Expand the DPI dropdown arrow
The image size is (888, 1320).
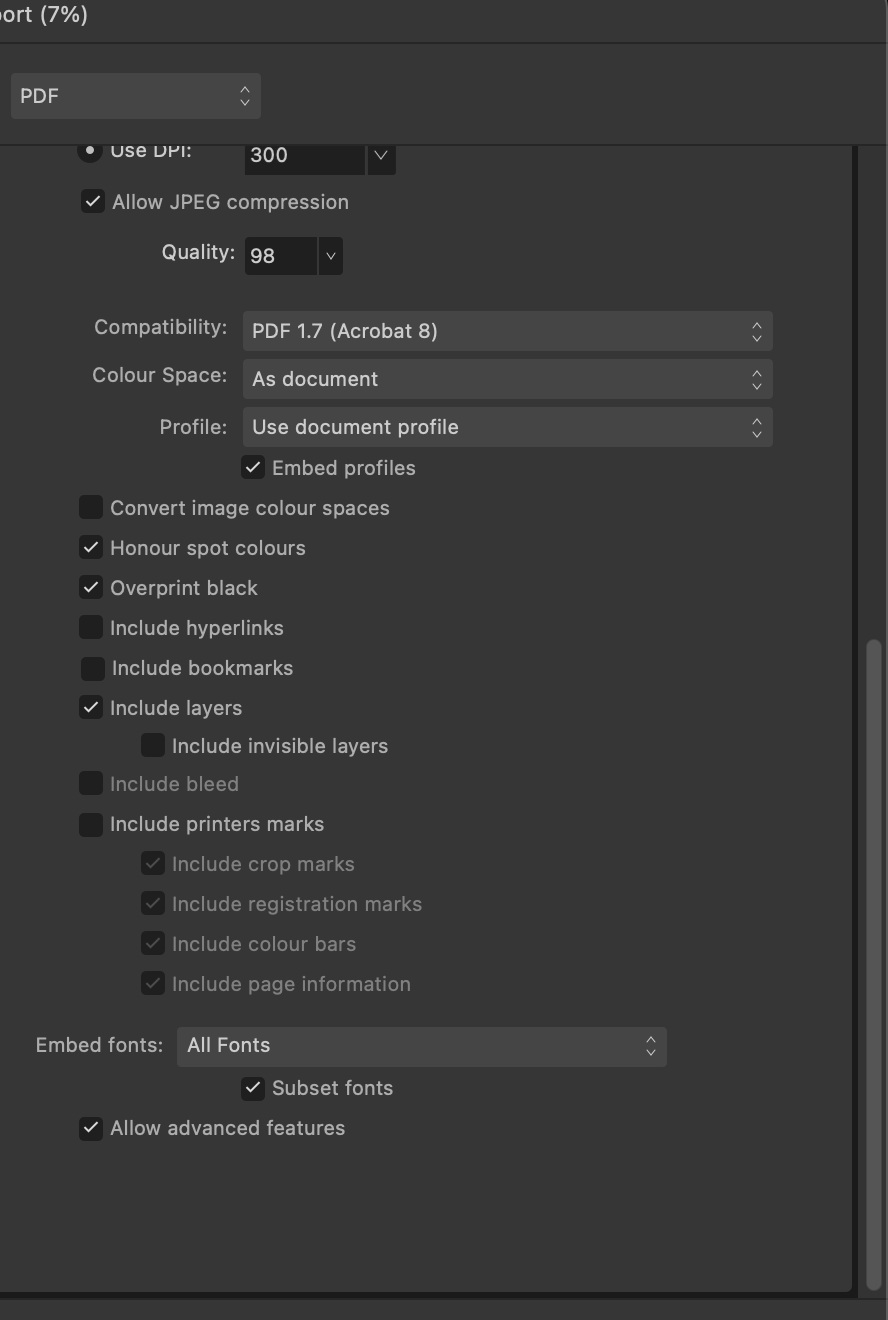pos(381,155)
